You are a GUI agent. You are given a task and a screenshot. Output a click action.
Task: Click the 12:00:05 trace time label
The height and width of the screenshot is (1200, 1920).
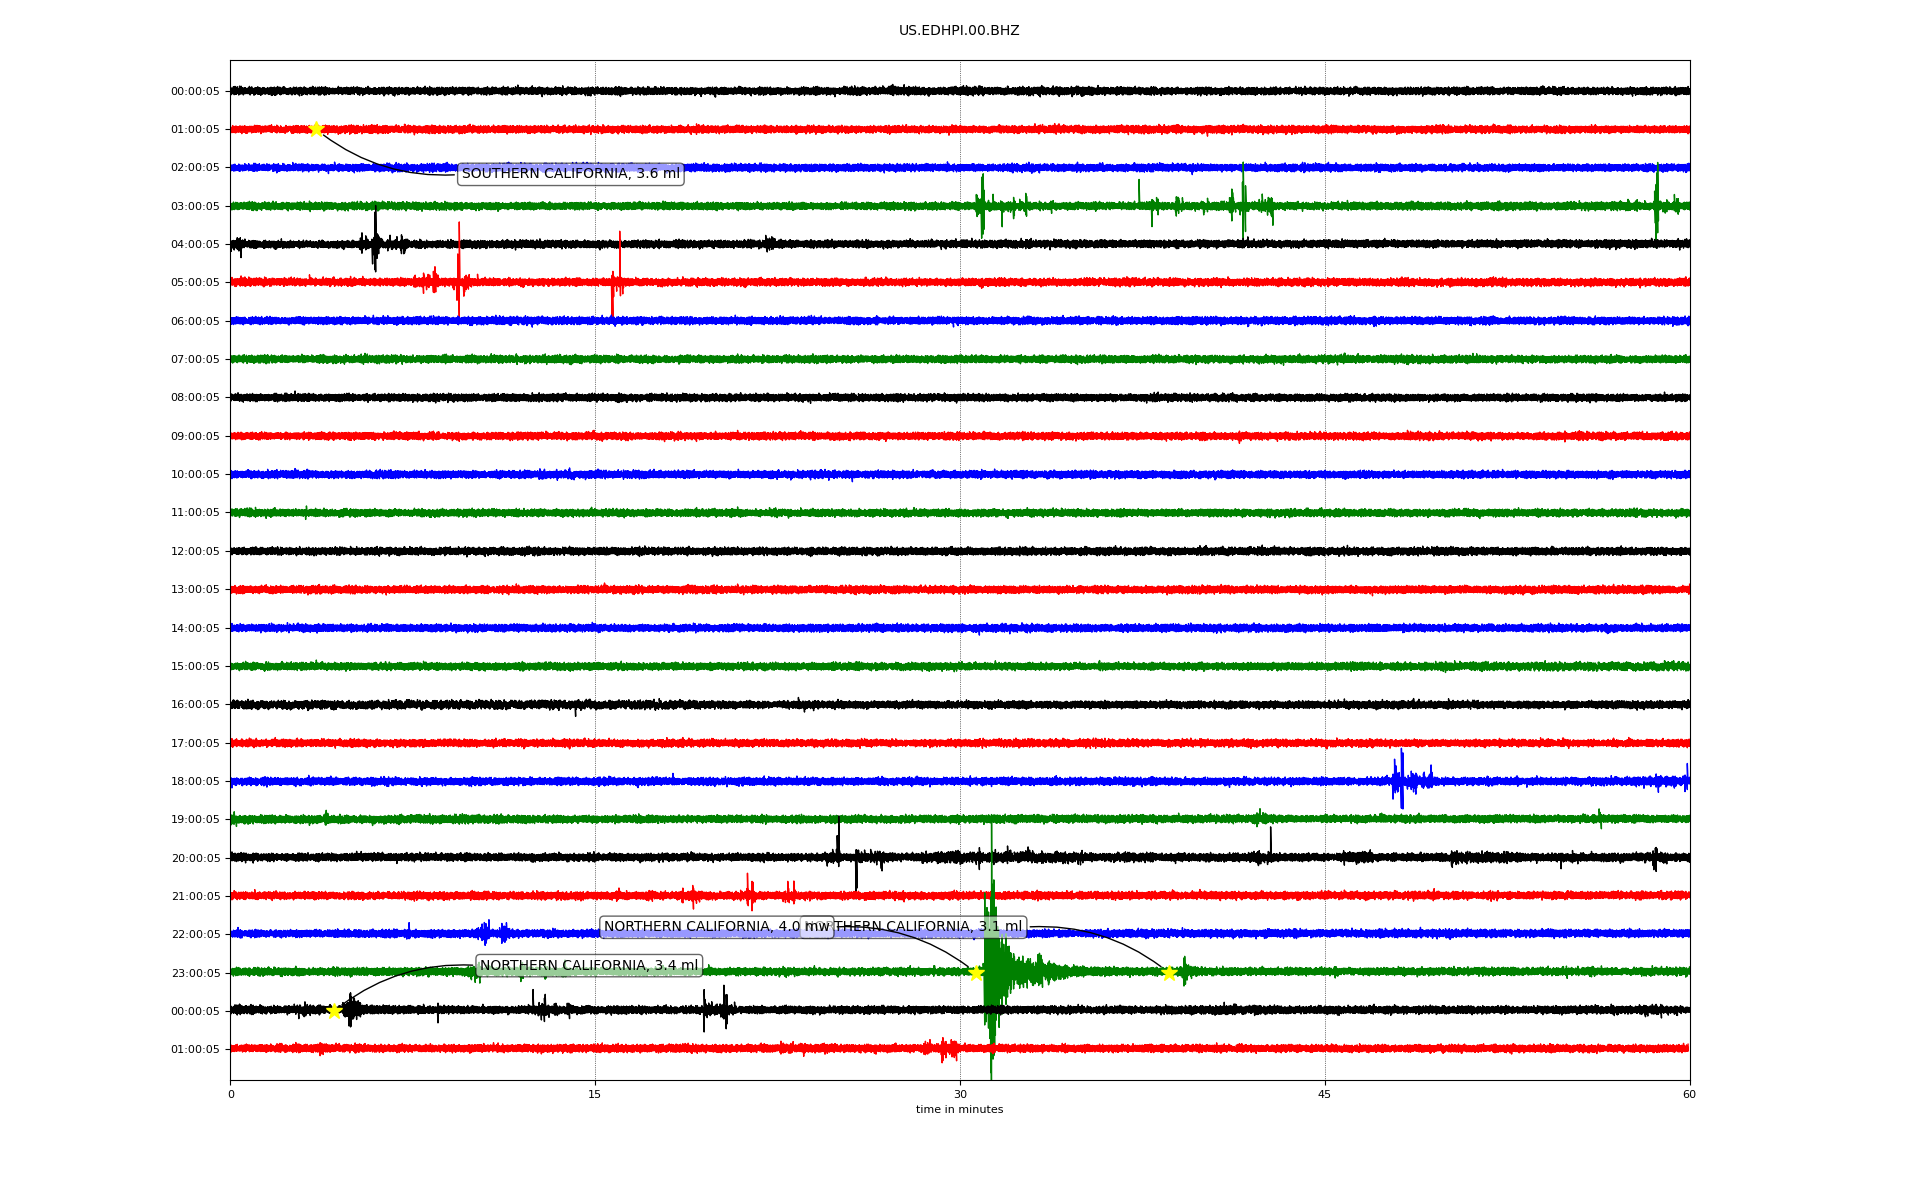195,551
